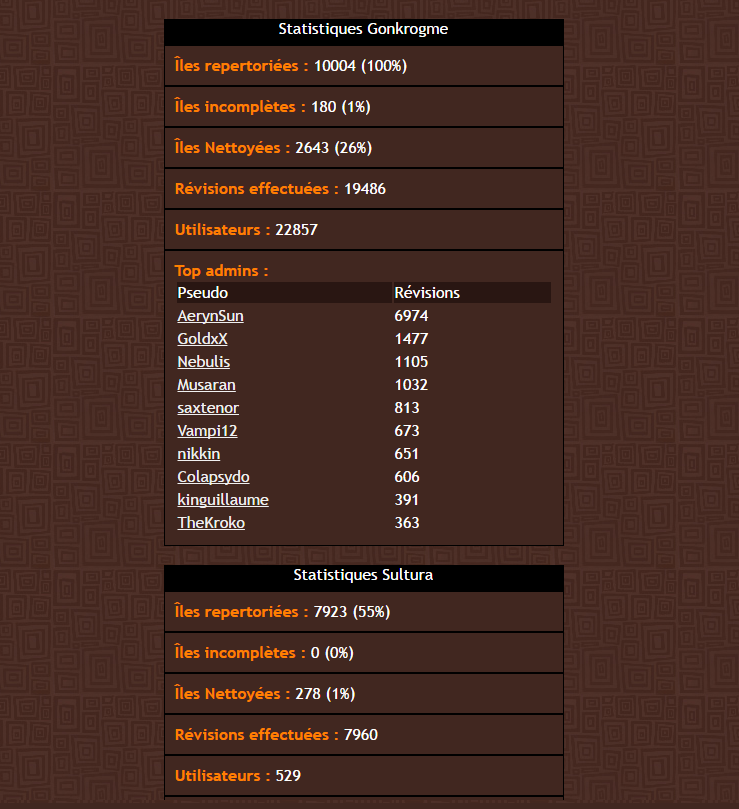
Task: Select the Statistiques Sultura title bar
Action: (x=363, y=576)
